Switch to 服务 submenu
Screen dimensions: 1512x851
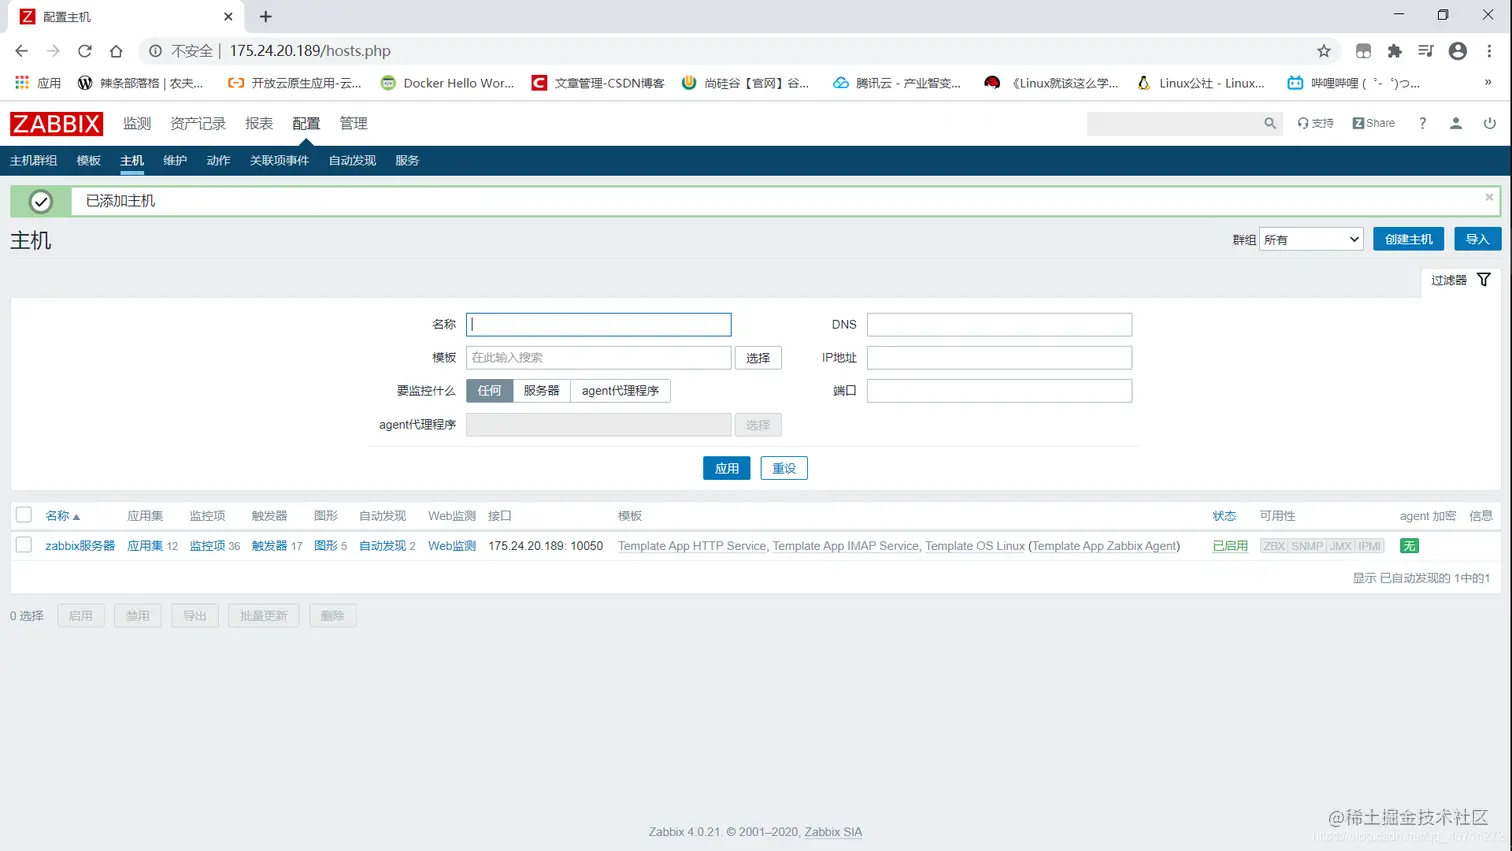pyautogui.click(x=407, y=160)
